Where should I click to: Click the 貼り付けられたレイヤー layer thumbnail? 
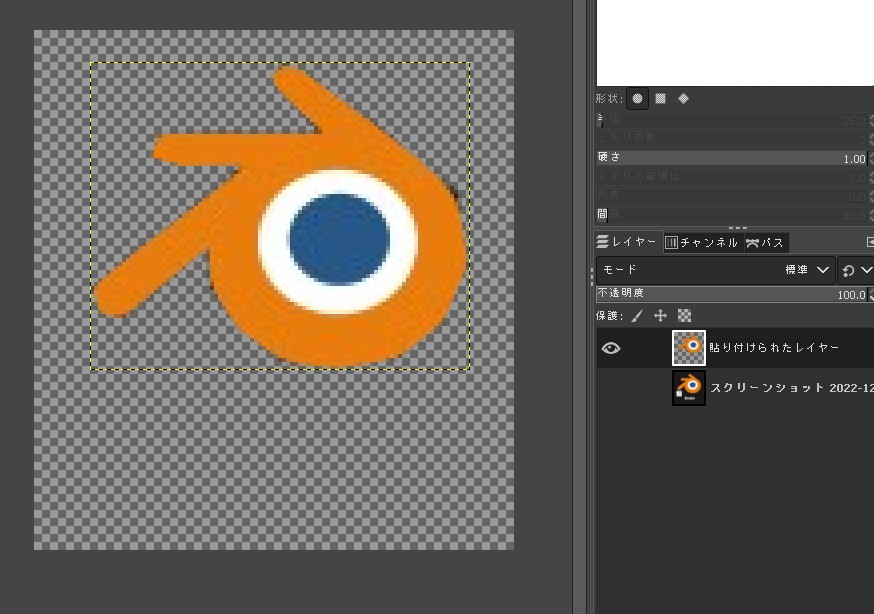click(689, 348)
